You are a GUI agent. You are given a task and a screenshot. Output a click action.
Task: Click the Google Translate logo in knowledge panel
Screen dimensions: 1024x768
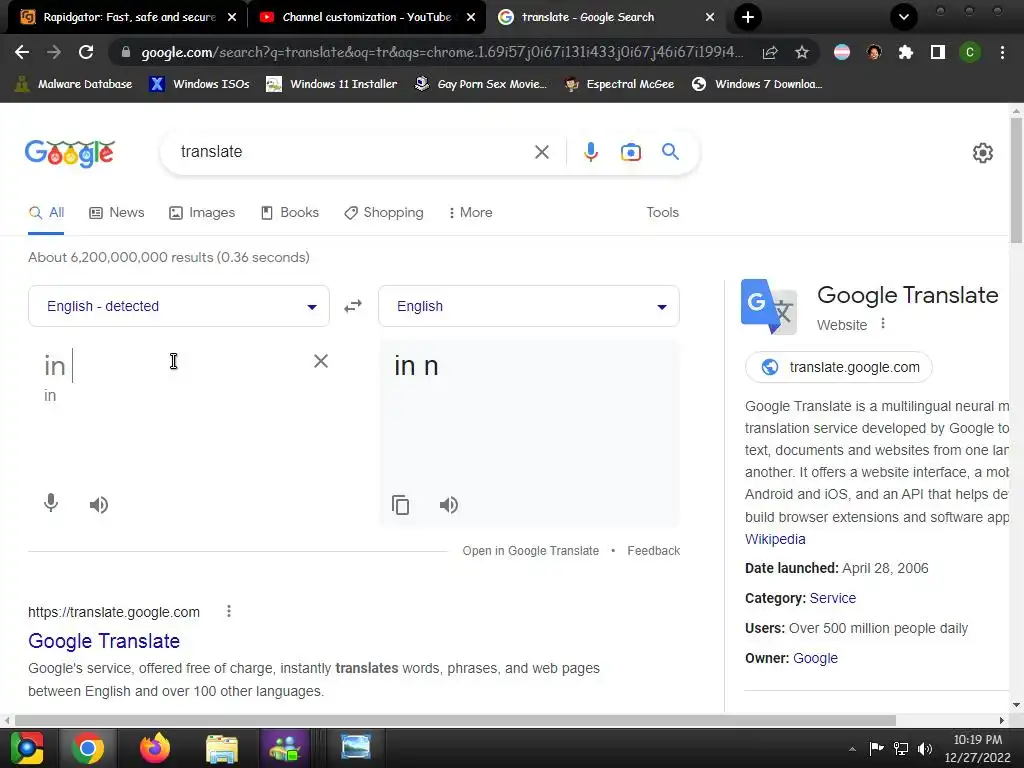coord(769,306)
